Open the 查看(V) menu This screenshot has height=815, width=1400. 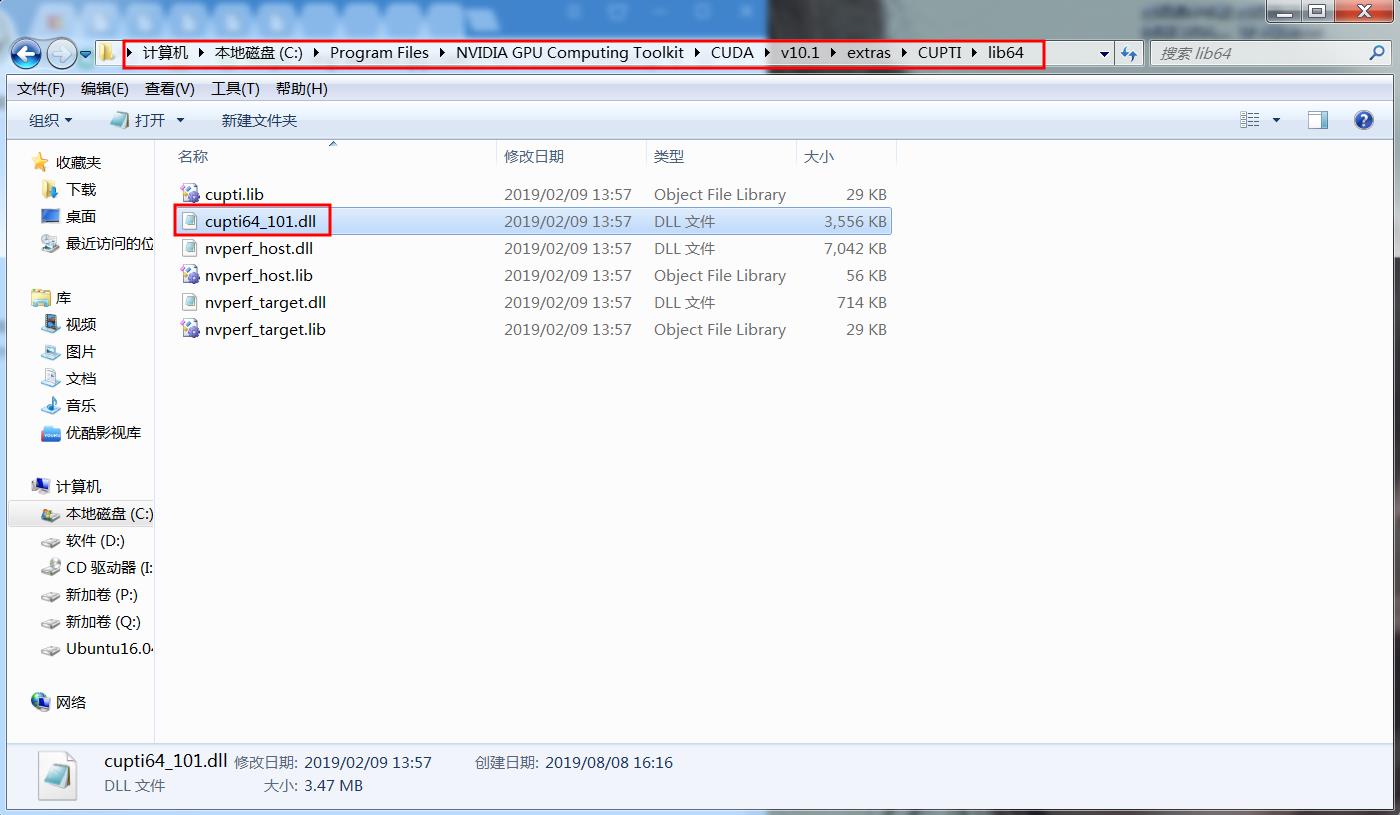coord(170,89)
